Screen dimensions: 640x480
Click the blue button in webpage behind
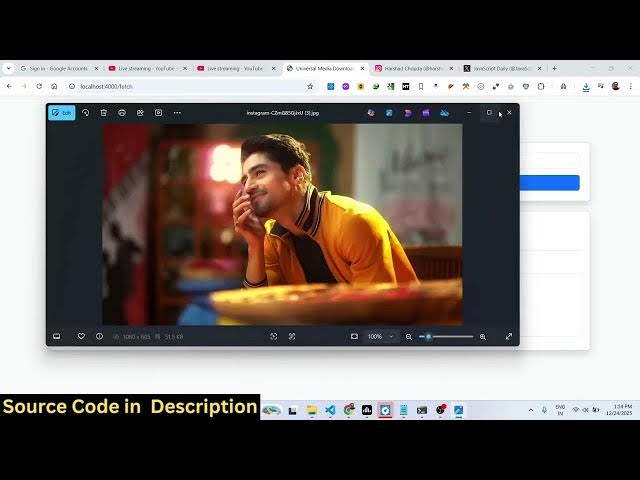pos(550,183)
